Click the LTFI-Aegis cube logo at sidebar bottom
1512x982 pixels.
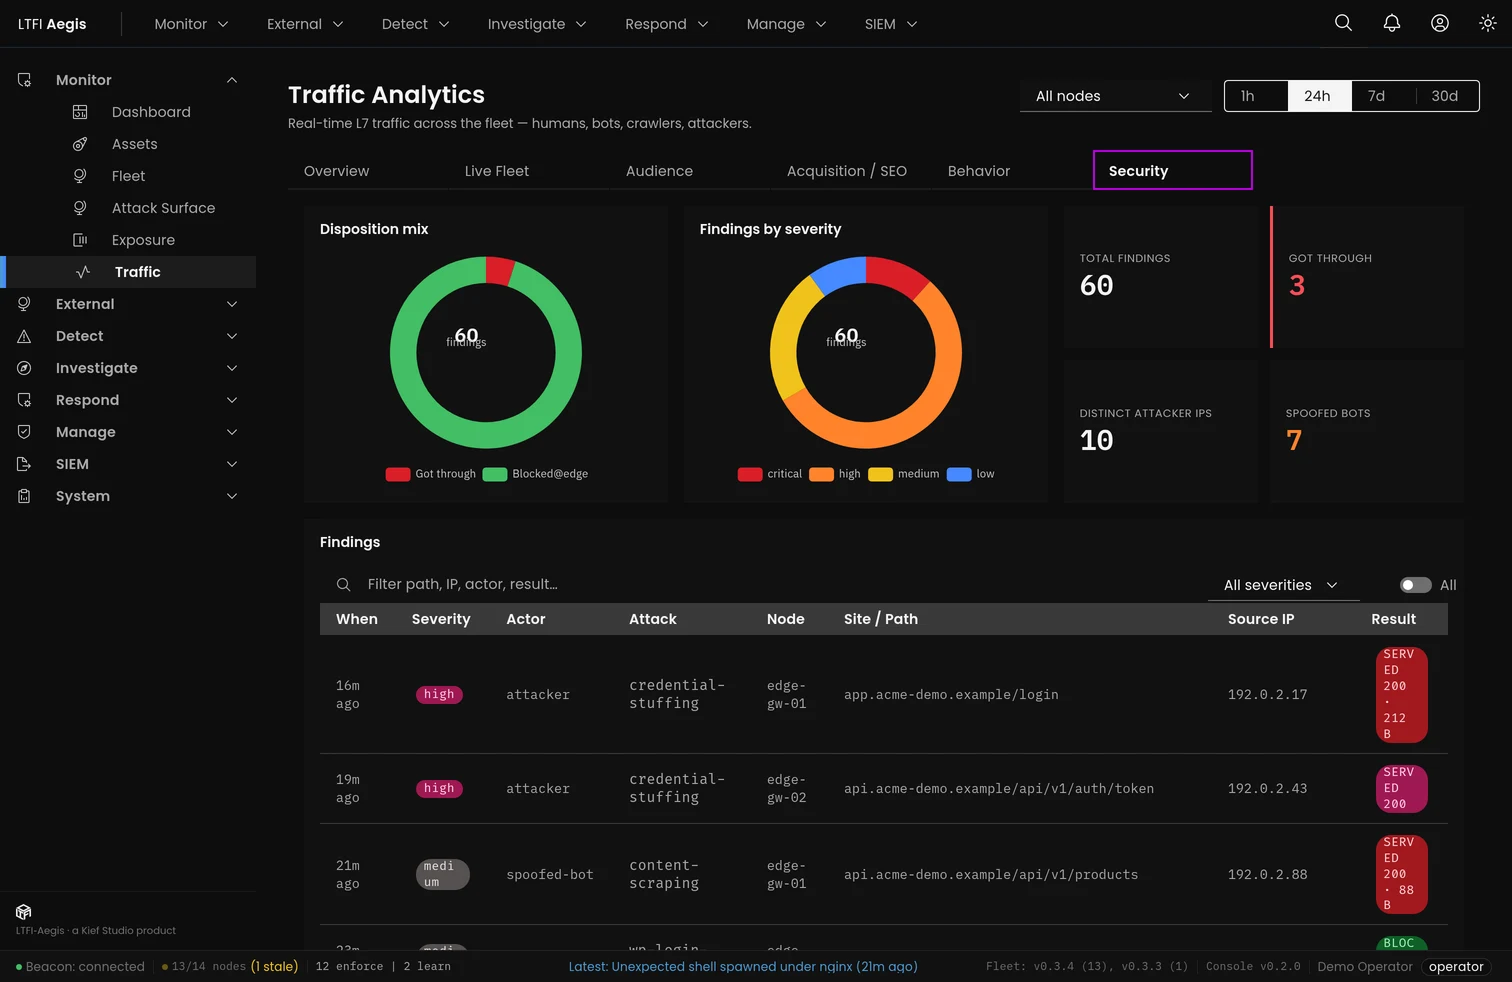pos(24,912)
